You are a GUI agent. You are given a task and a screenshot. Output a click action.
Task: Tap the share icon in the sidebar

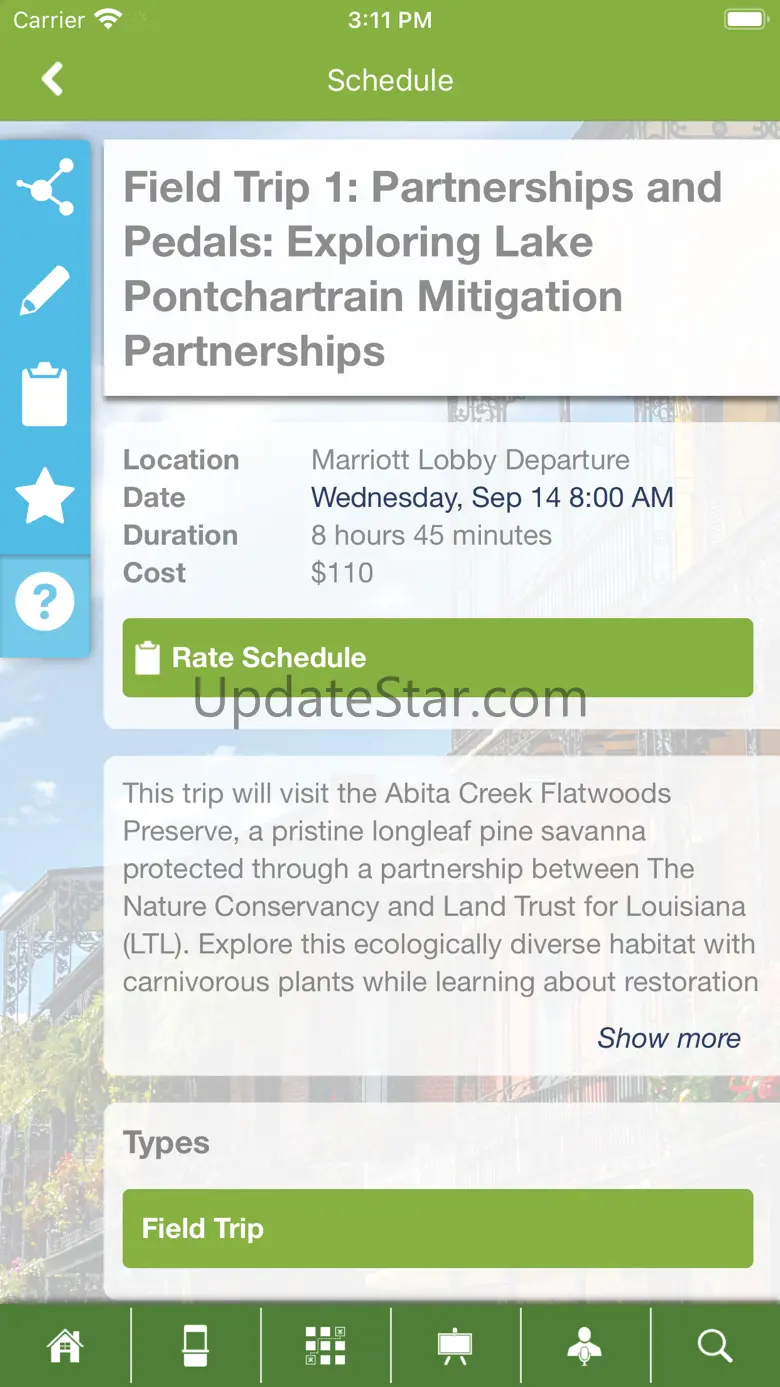click(x=45, y=187)
